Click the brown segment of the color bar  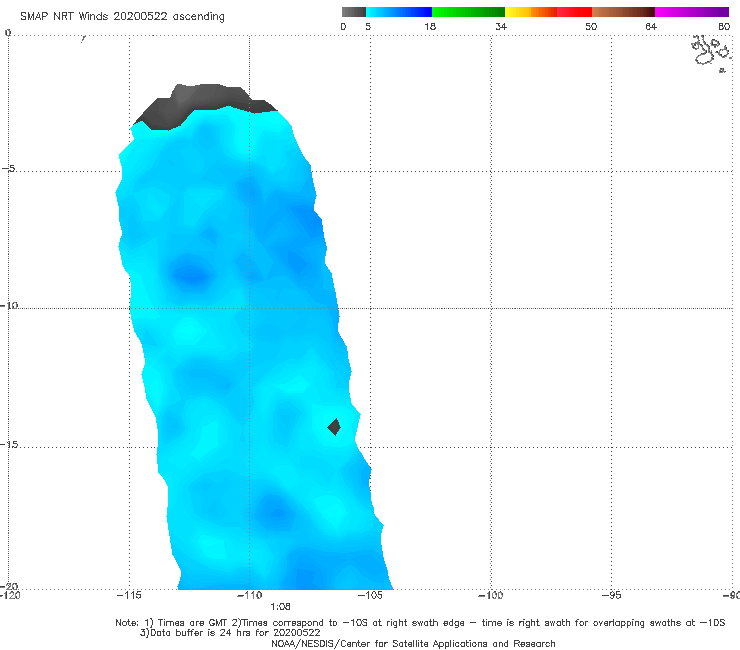pos(623,12)
